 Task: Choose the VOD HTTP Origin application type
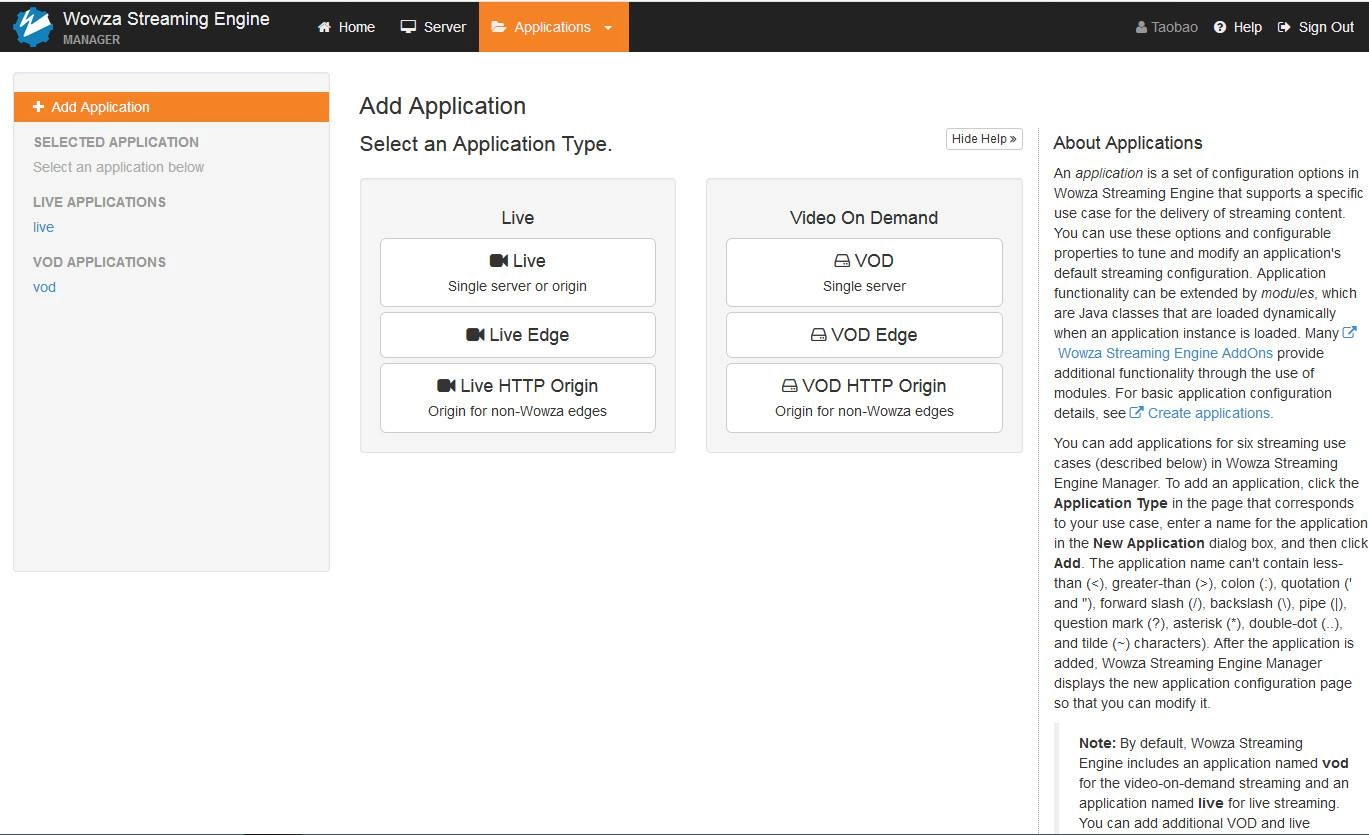pyautogui.click(x=864, y=397)
